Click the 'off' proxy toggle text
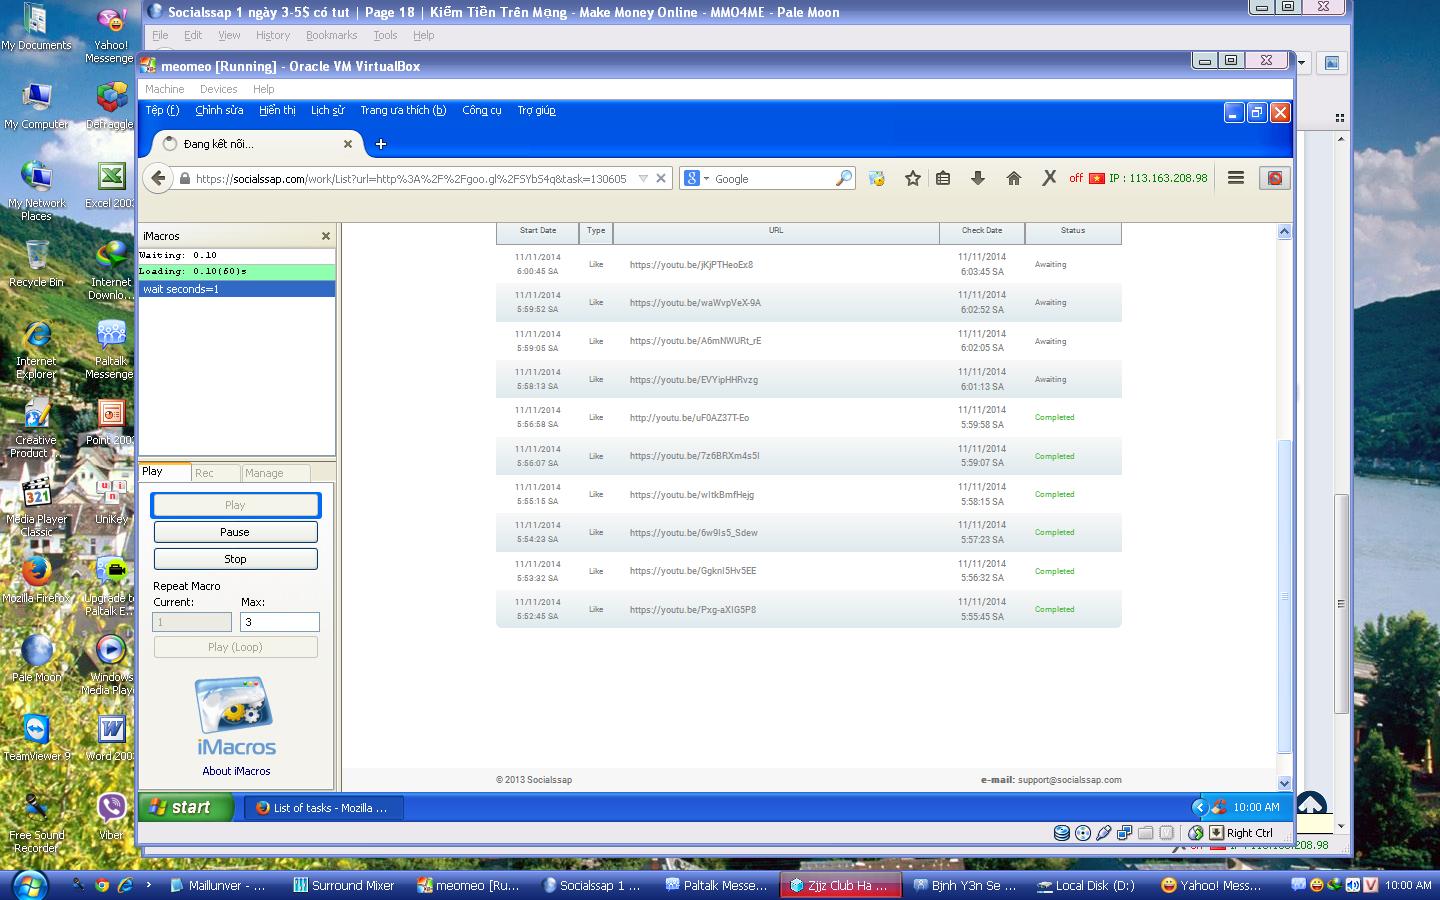This screenshot has height=900, width=1440. coord(1076,178)
